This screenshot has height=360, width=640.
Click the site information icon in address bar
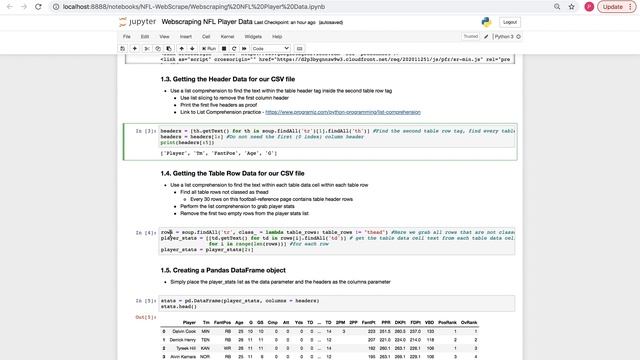(x=56, y=7)
